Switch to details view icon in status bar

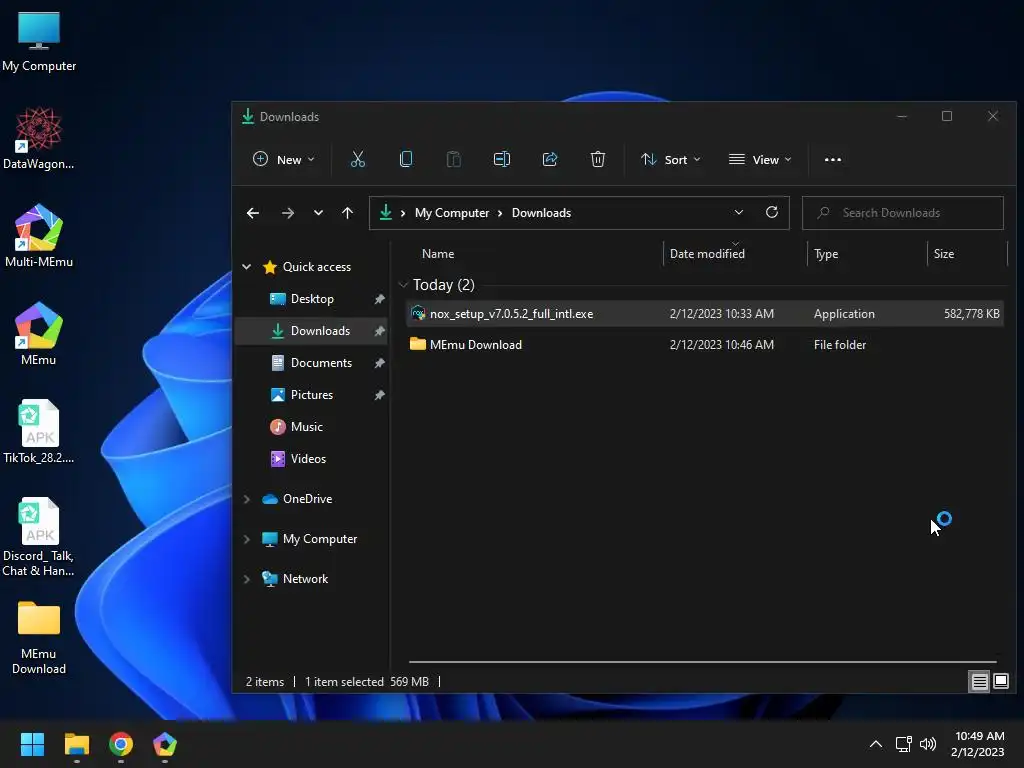point(979,682)
